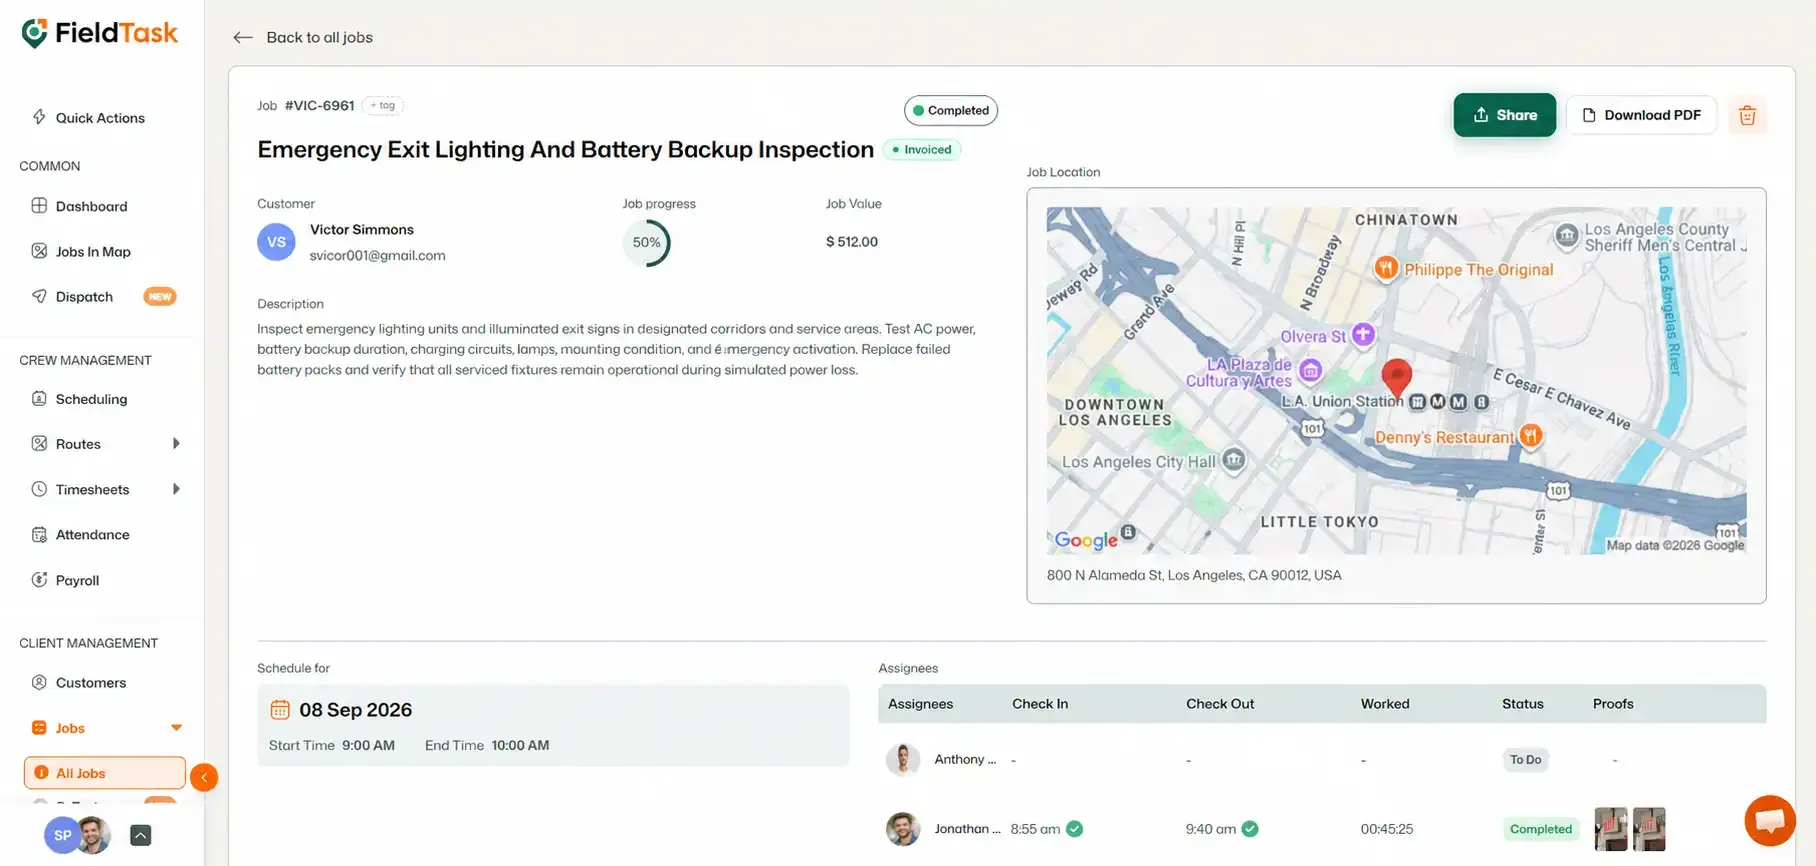Delete job with trash icon
Screen dimensions: 1816x866
pyautogui.click(x=1747, y=115)
